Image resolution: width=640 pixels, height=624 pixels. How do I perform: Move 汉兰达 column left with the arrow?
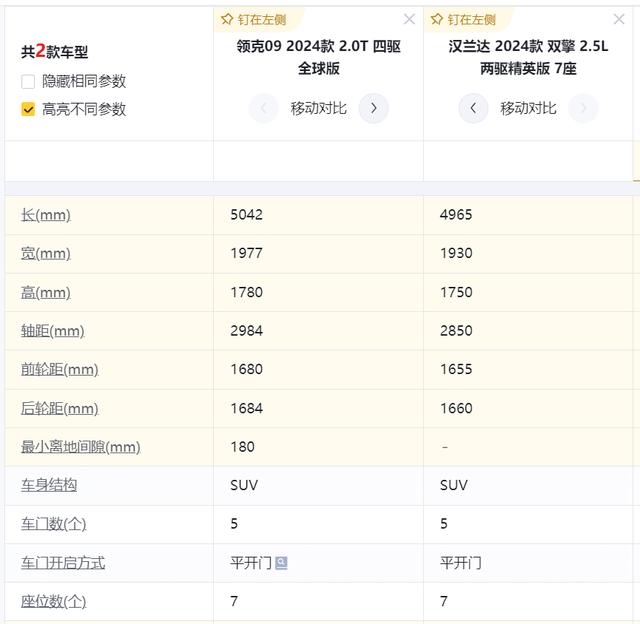(473, 108)
